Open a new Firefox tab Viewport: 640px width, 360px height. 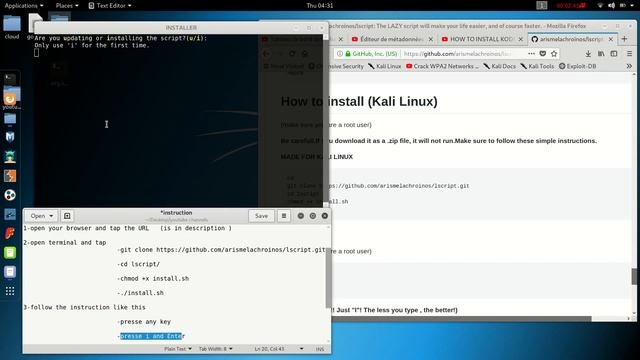(624, 39)
